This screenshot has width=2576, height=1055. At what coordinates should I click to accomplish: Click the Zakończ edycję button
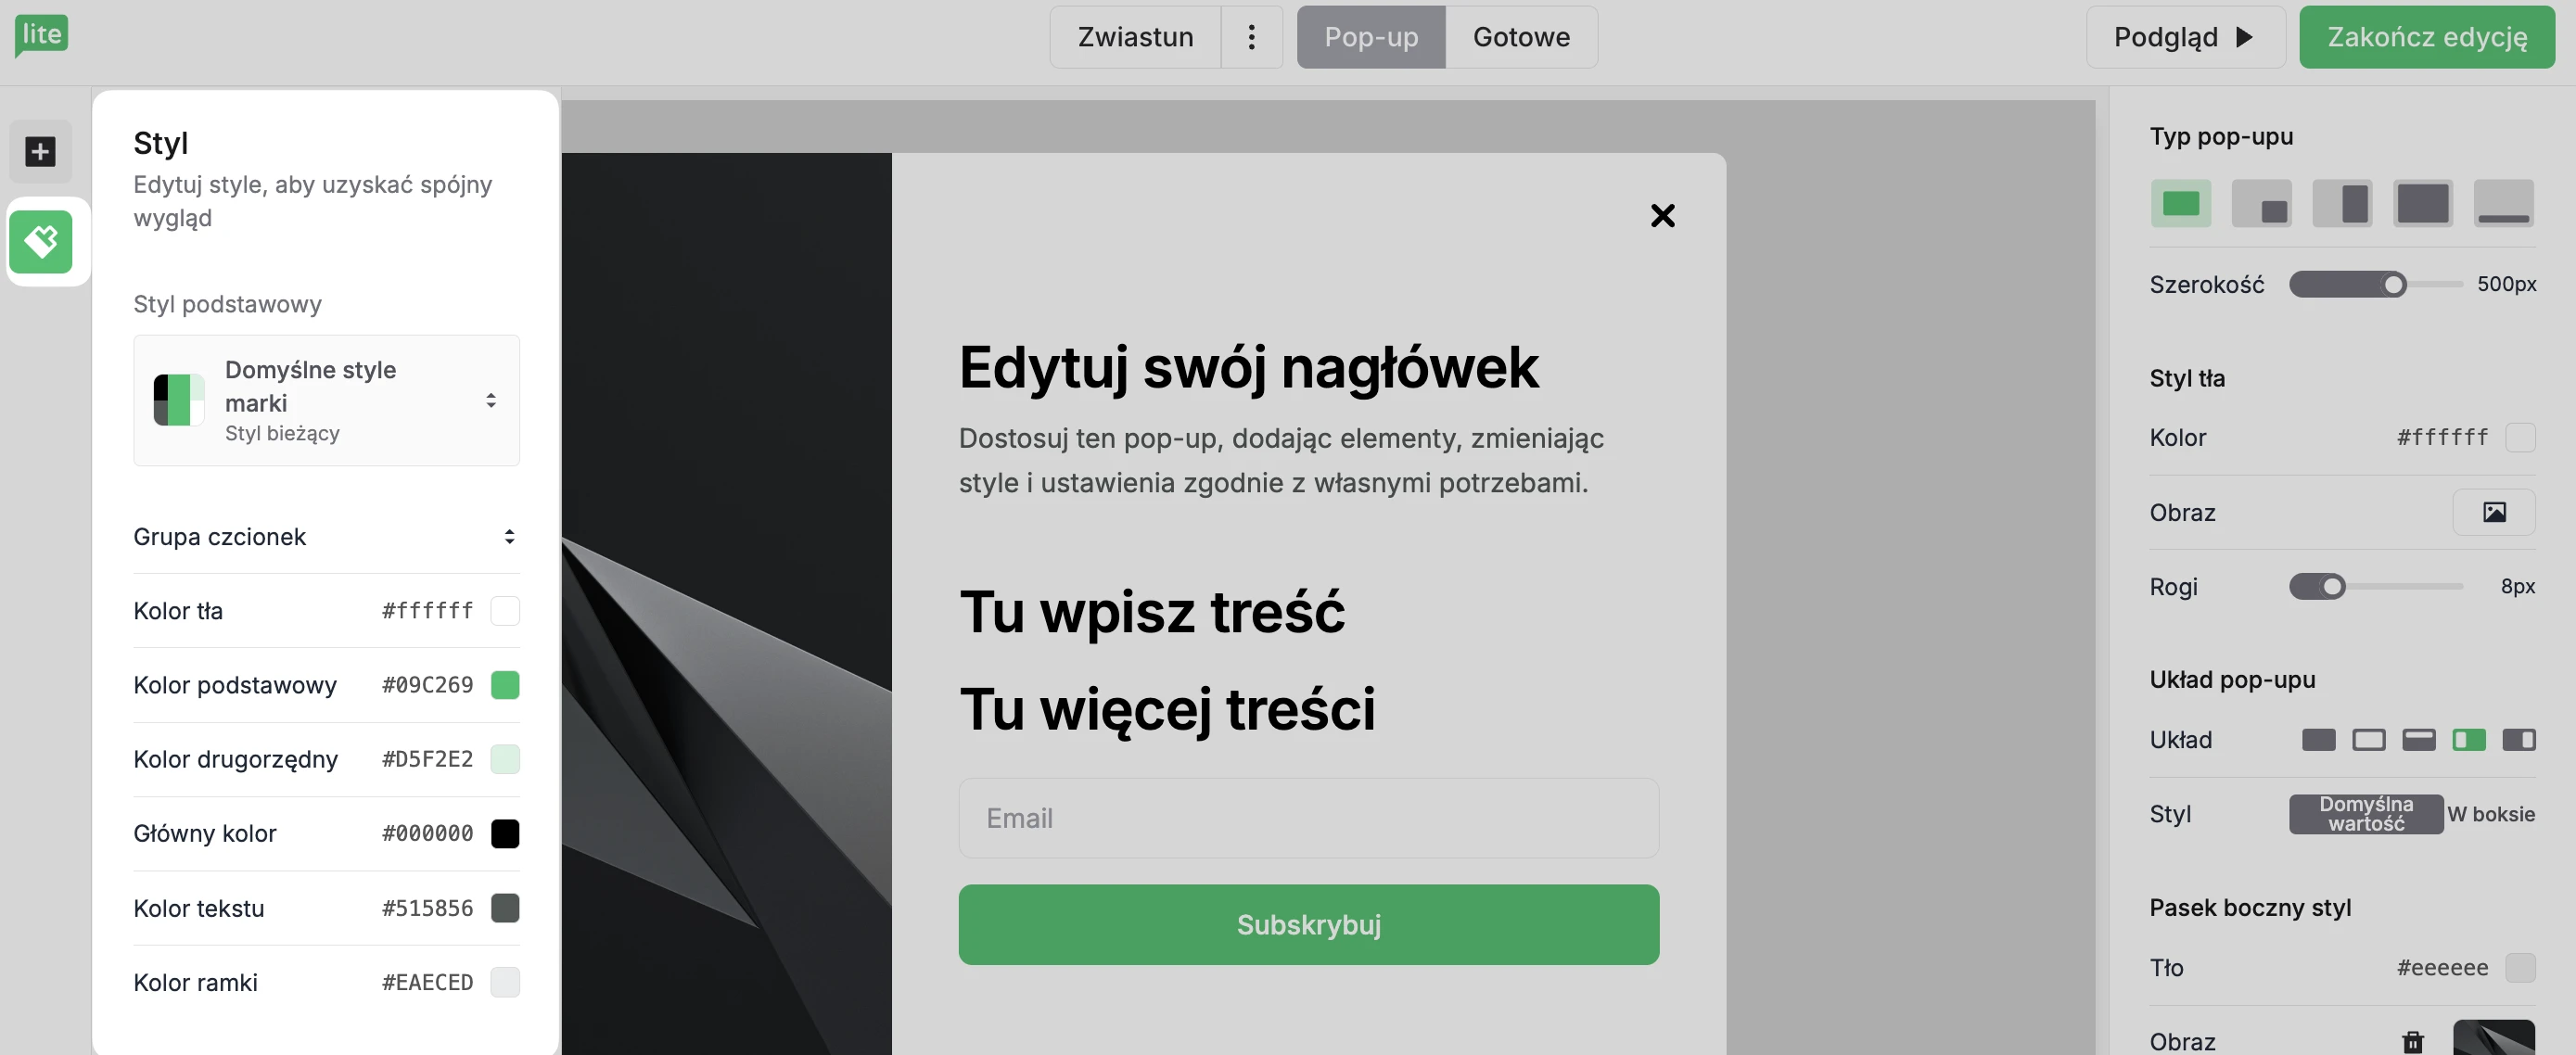(2426, 37)
